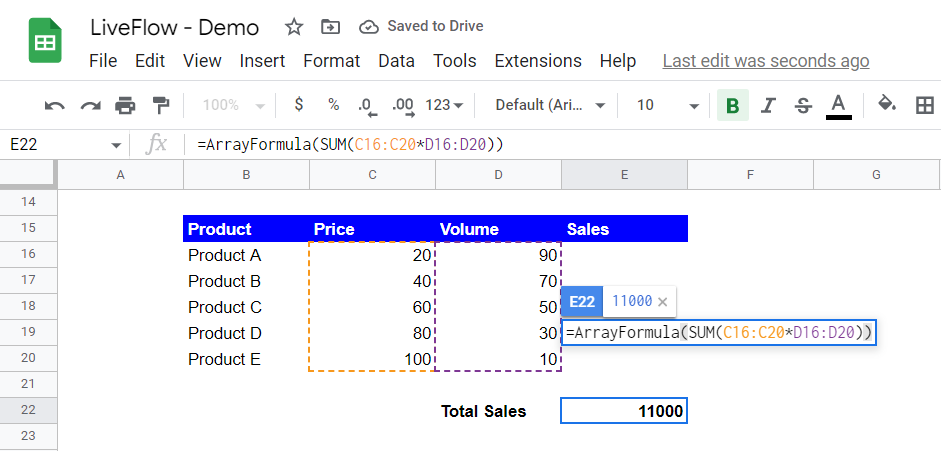Toggle italic formatting
941x451 pixels.
coord(768,105)
